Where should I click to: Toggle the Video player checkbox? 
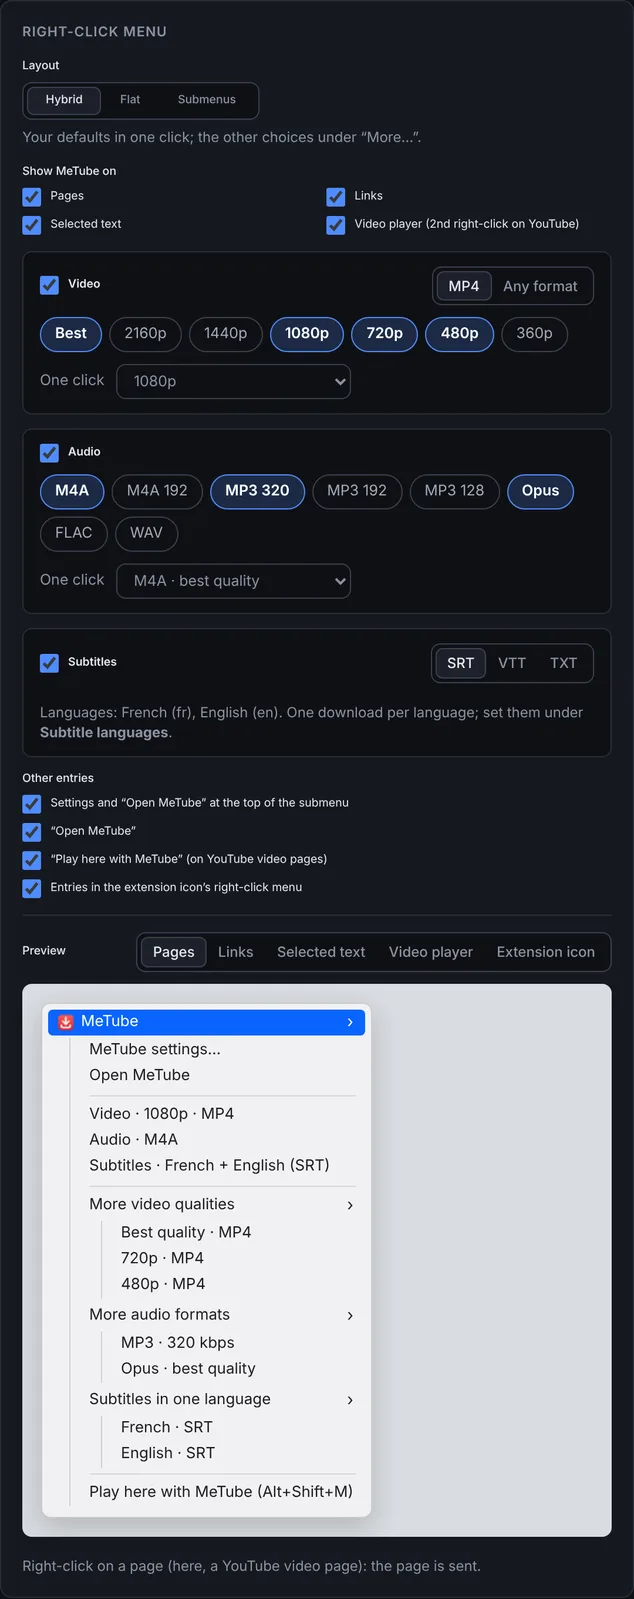(x=336, y=225)
